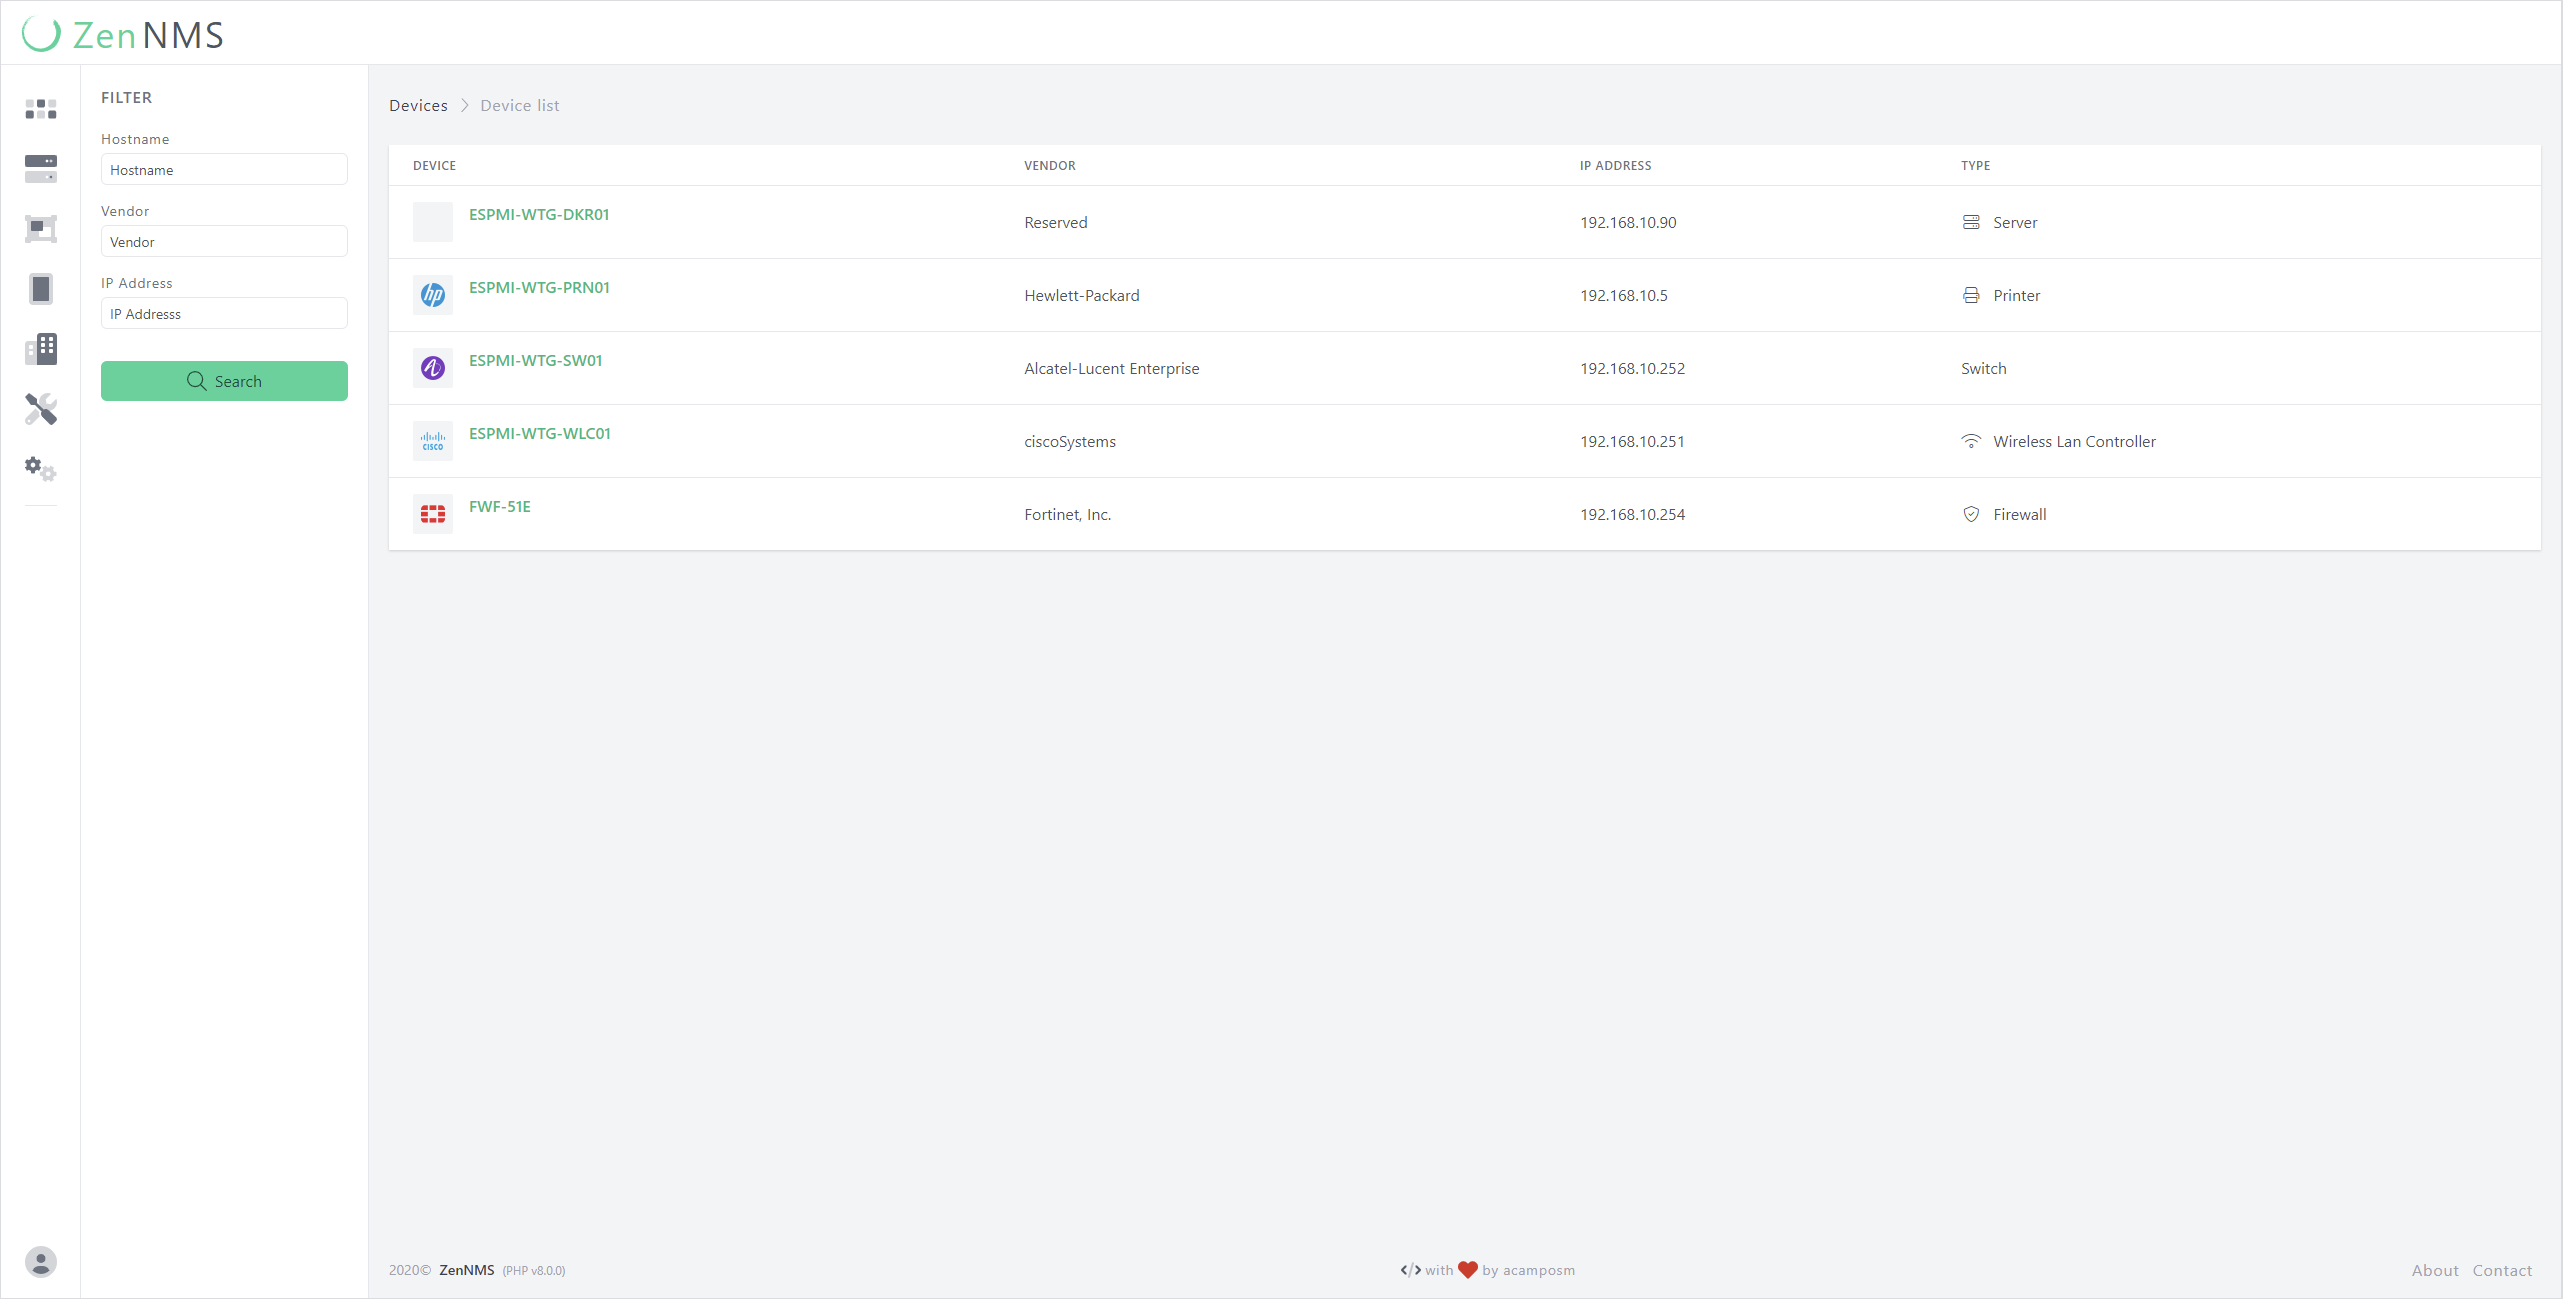Open the settings gears icon in sidebar
This screenshot has width=2563, height=1299.
(x=41, y=469)
